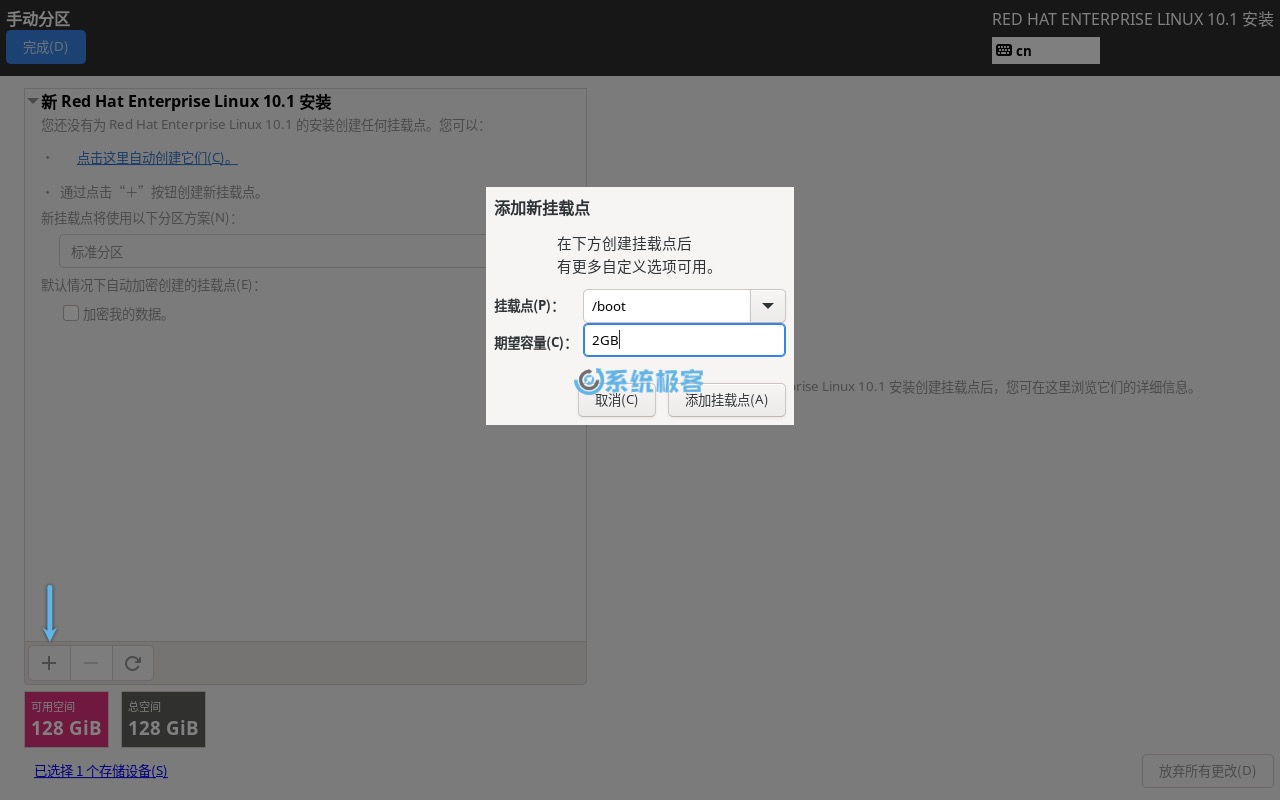
Task: Click the dark 总空间 128 GiB box
Action: (163, 719)
